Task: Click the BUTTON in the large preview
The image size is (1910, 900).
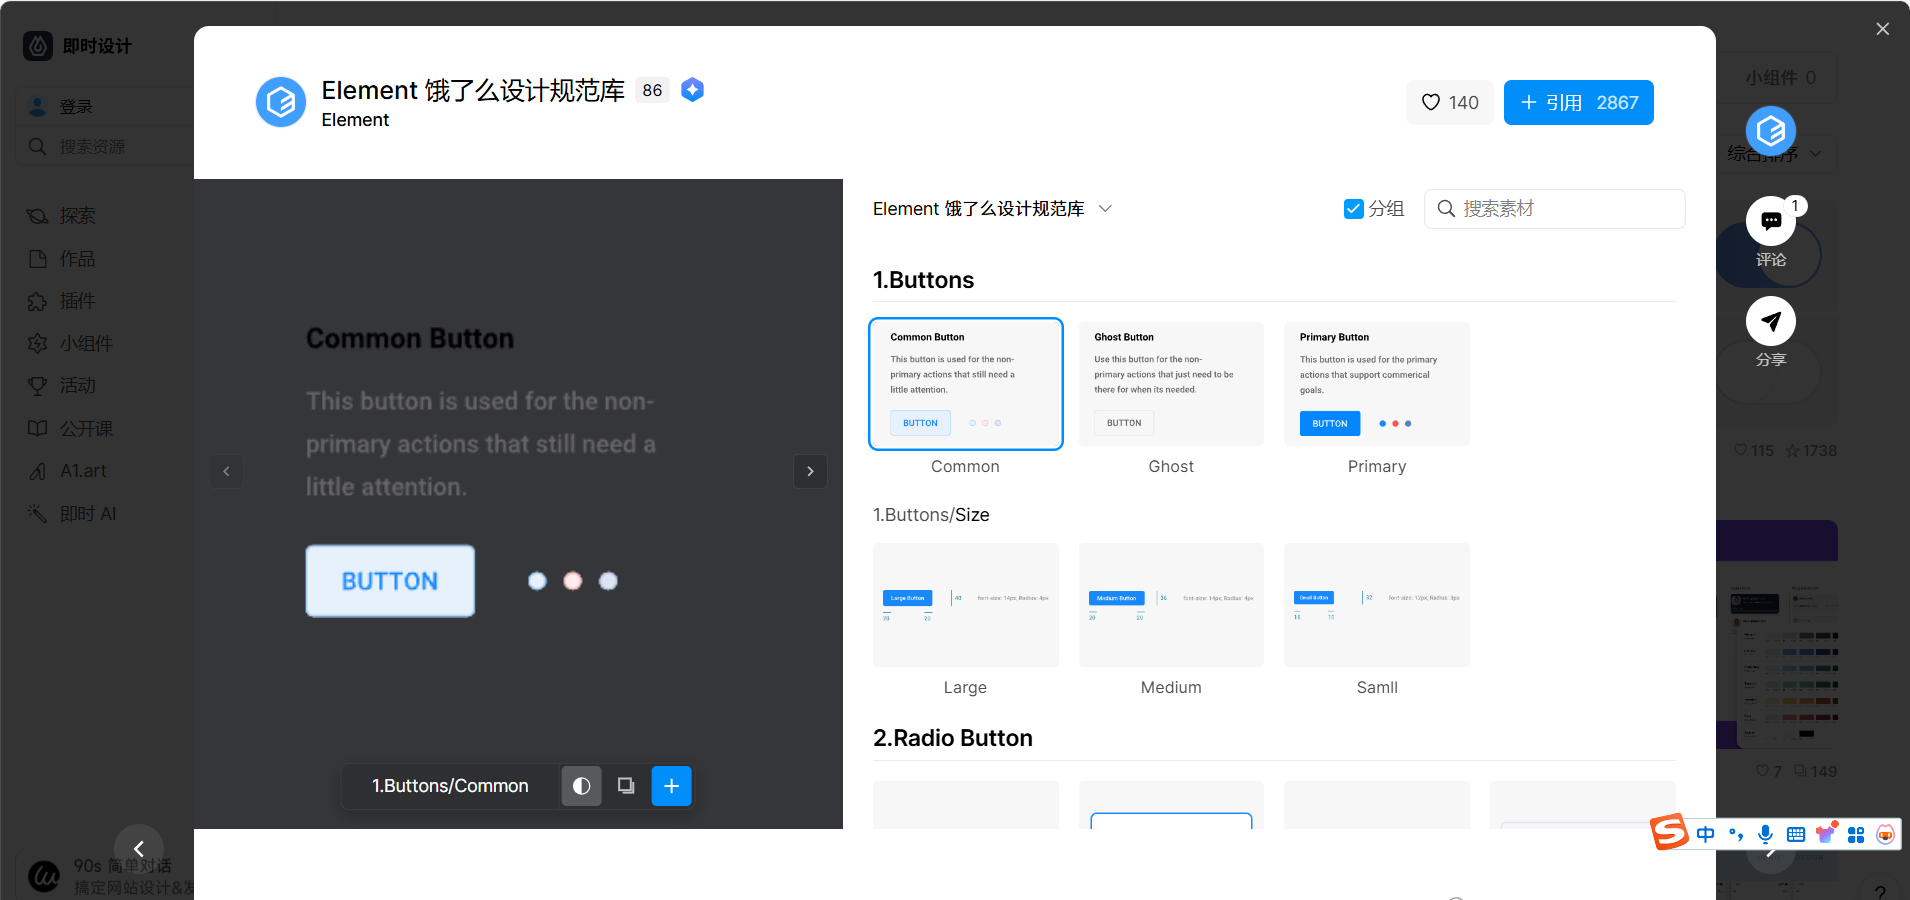Action: [390, 581]
